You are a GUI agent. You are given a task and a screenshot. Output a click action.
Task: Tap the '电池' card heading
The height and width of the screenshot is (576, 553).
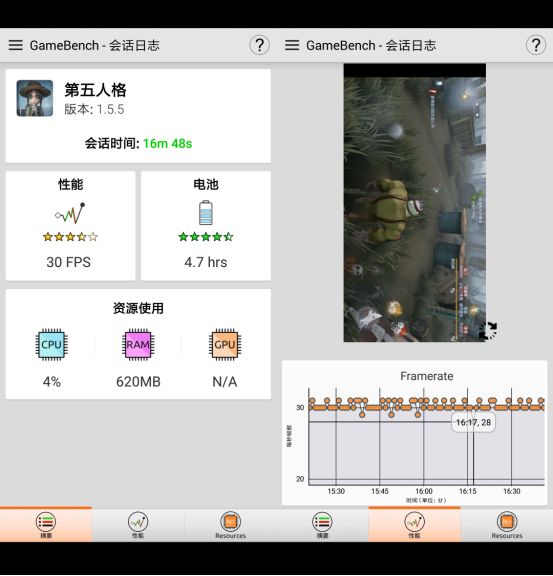click(206, 184)
